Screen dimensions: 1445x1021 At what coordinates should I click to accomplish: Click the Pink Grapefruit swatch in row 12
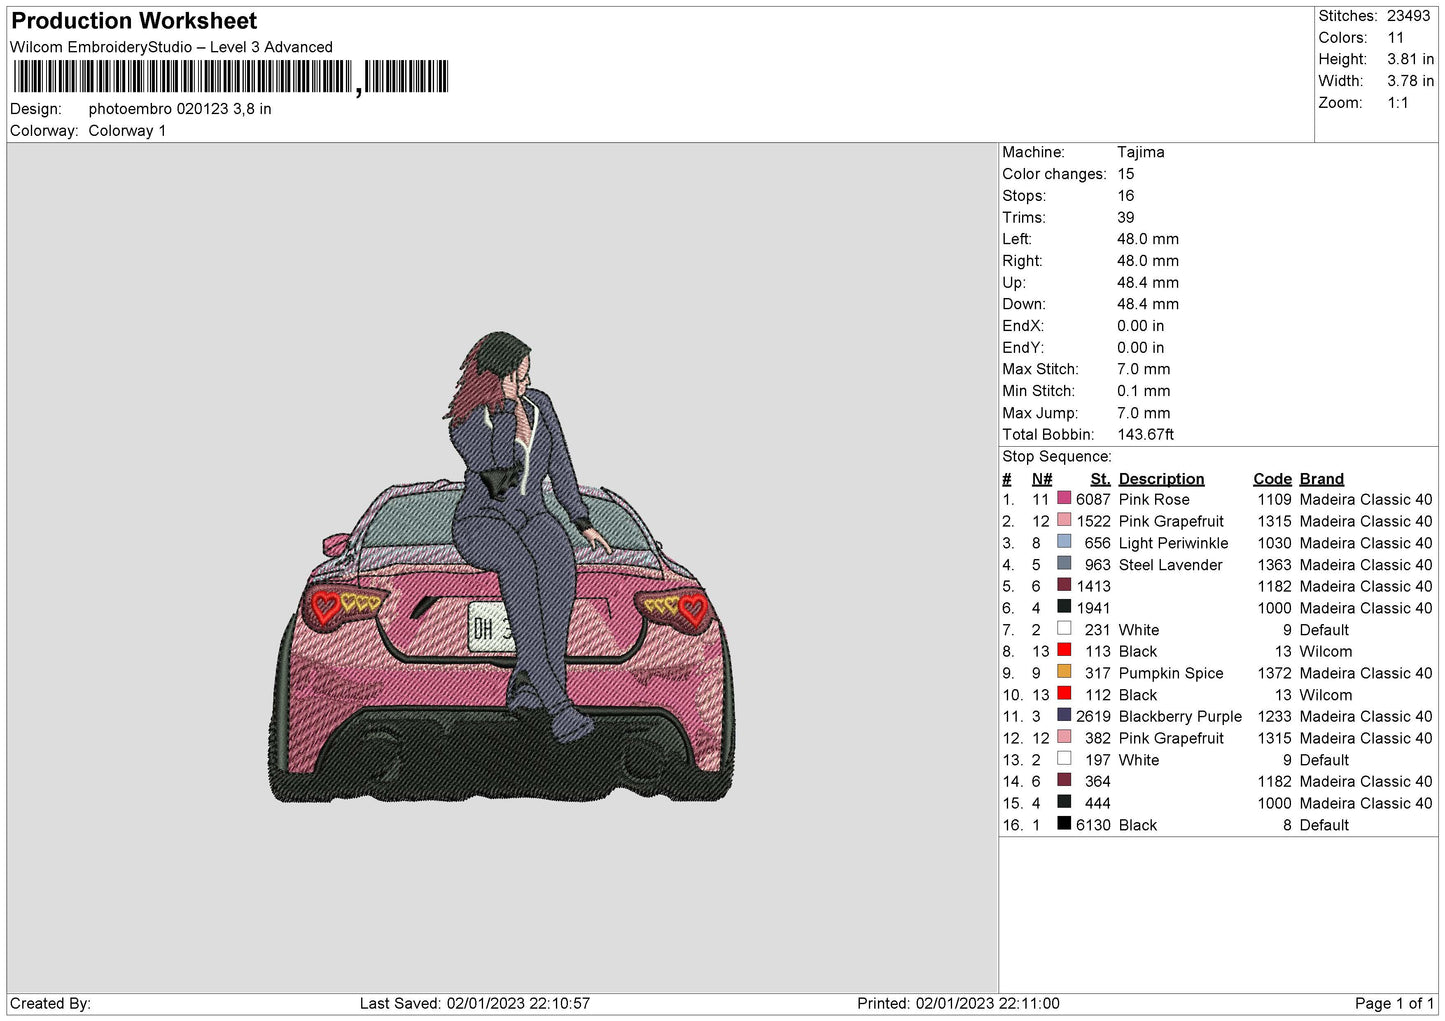[1064, 737]
